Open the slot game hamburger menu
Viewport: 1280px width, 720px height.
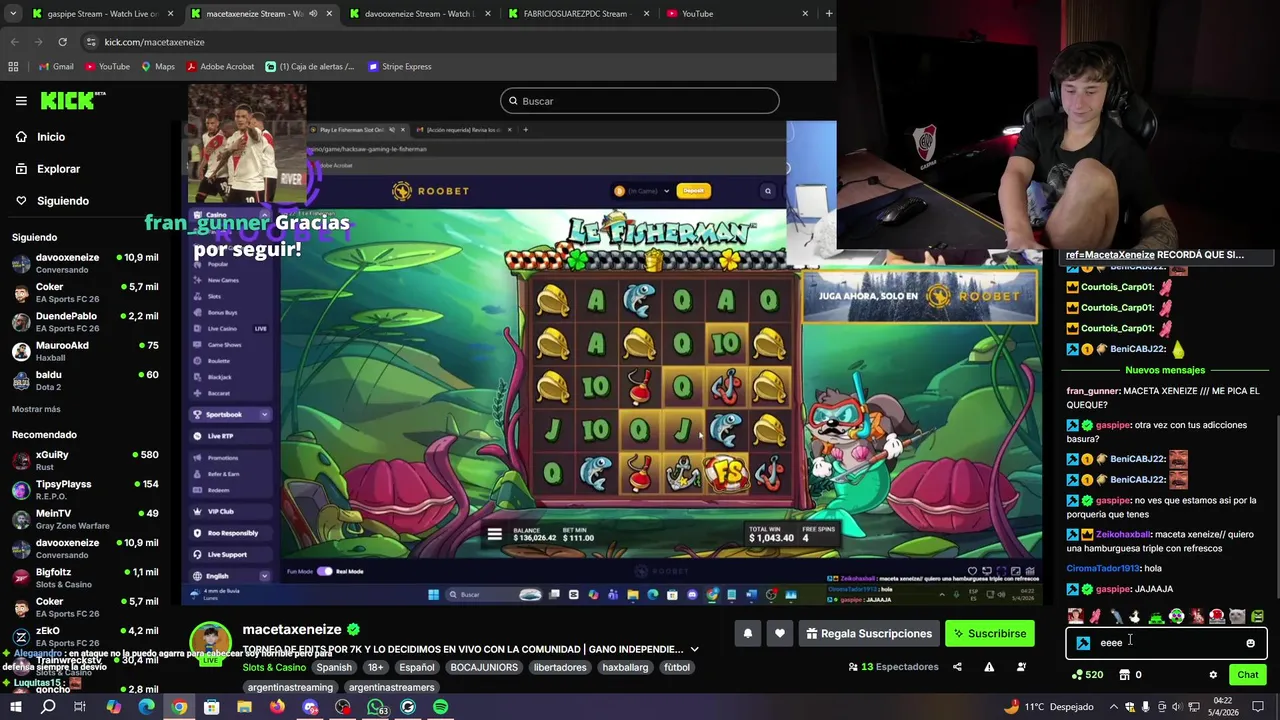(x=494, y=534)
